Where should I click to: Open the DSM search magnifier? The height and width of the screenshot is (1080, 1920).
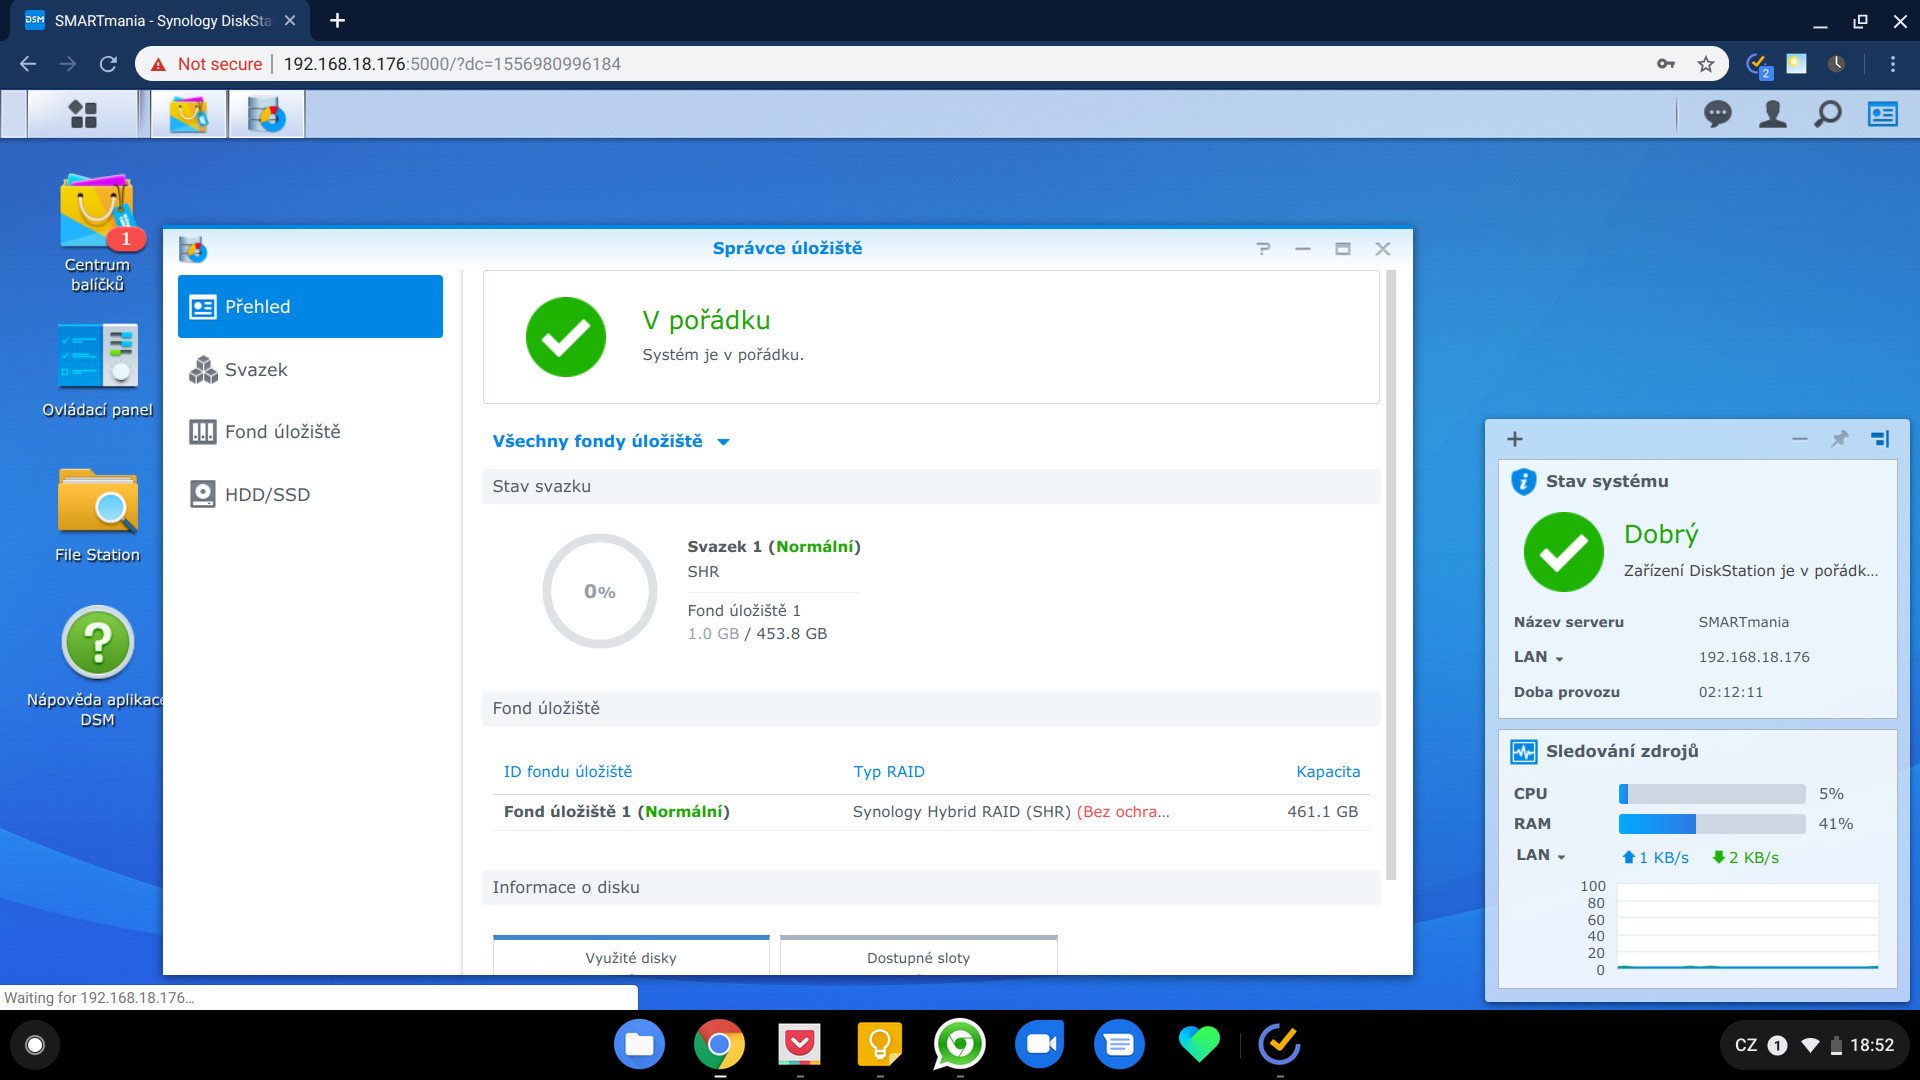(1827, 115)
